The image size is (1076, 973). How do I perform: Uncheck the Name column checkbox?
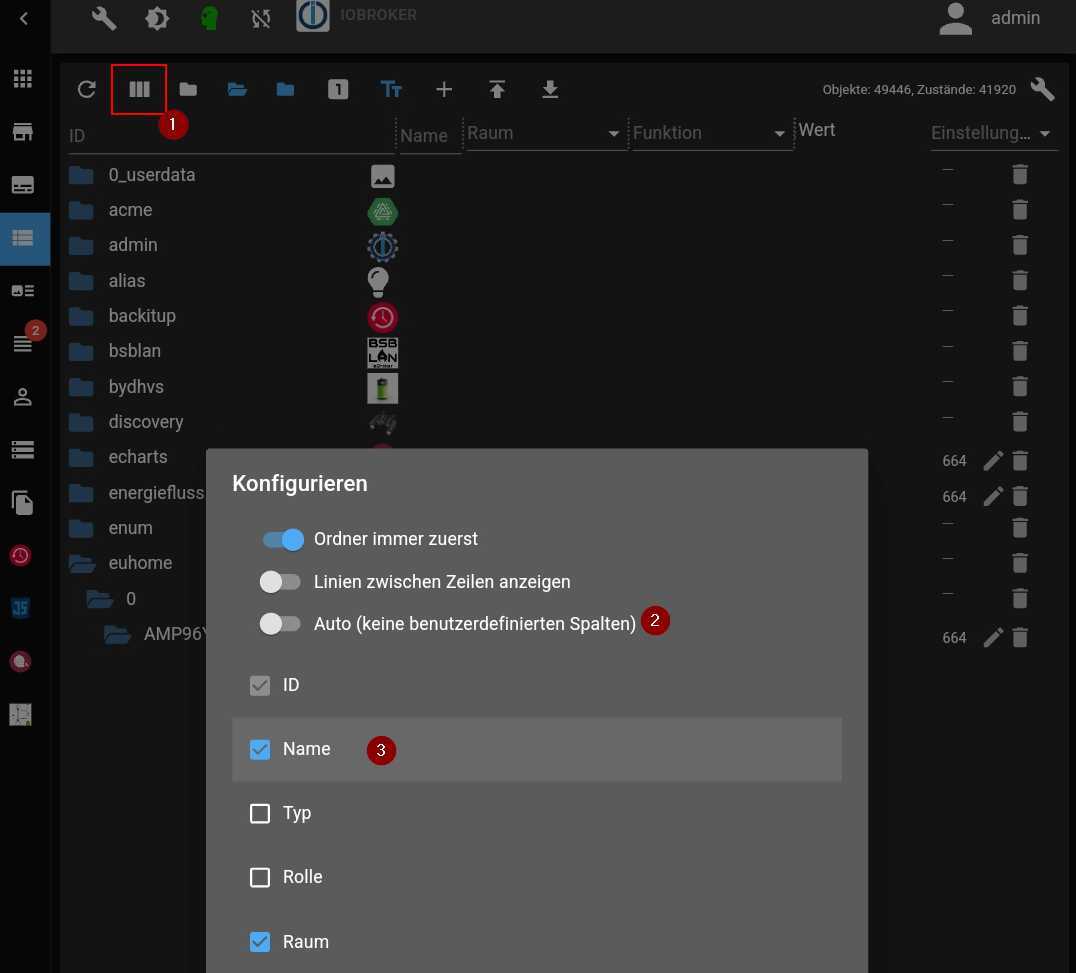pyautogui.click(x=260, y=749)
